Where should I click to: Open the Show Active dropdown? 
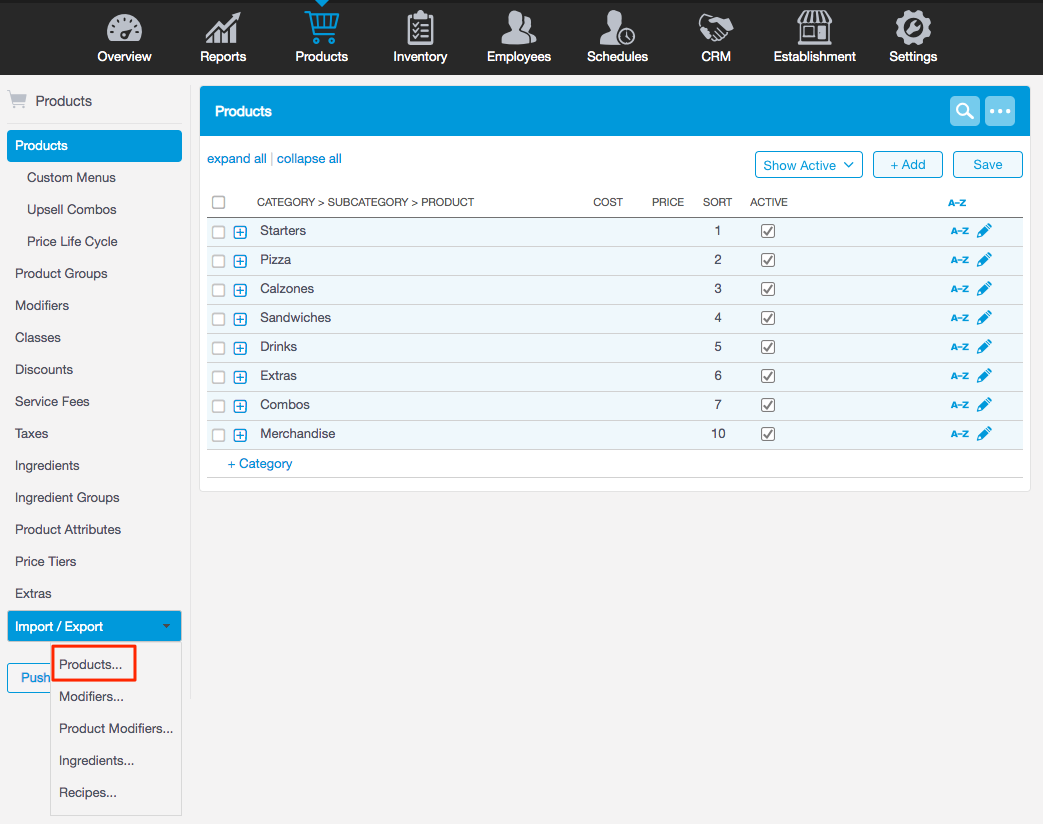click(x=808, y=165)
